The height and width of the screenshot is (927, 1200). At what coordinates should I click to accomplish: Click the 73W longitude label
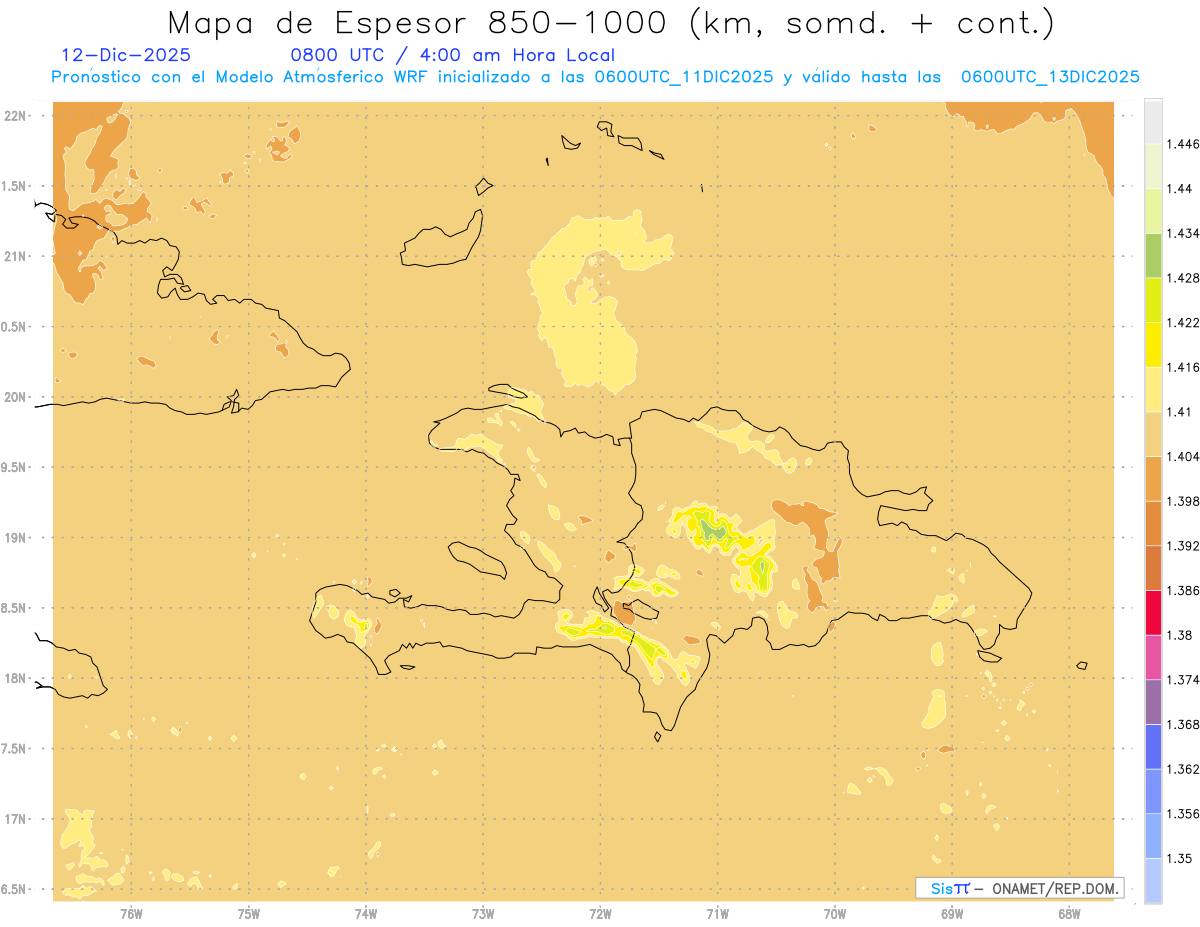tap(483, 914)
